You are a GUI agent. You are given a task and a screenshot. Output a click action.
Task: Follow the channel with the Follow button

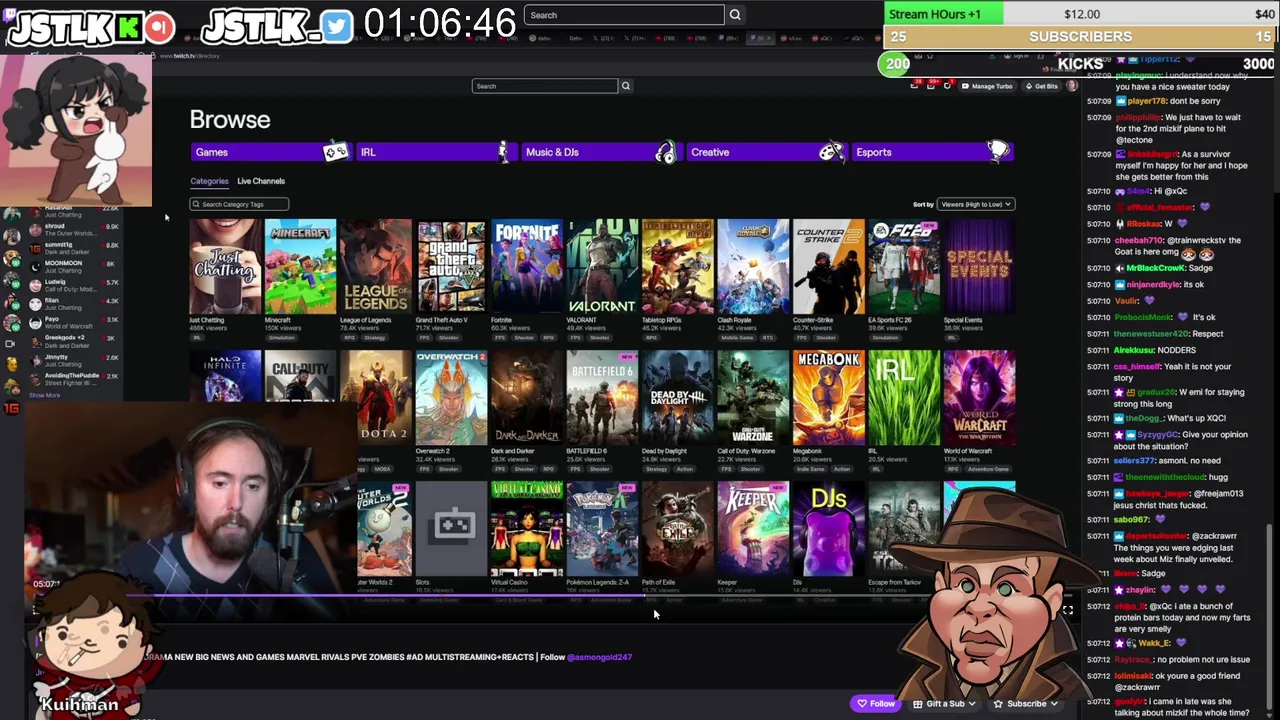[876, 704]
